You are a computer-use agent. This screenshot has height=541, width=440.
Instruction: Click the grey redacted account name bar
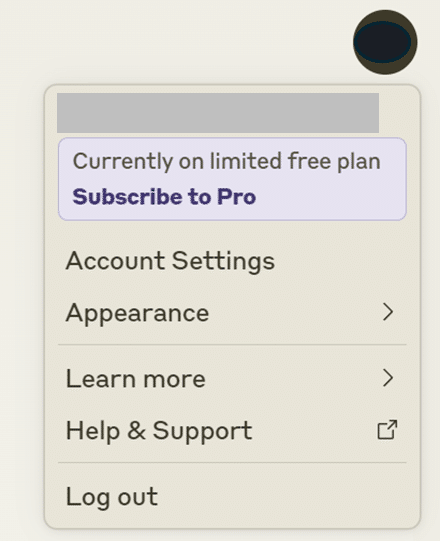point(218,113)
